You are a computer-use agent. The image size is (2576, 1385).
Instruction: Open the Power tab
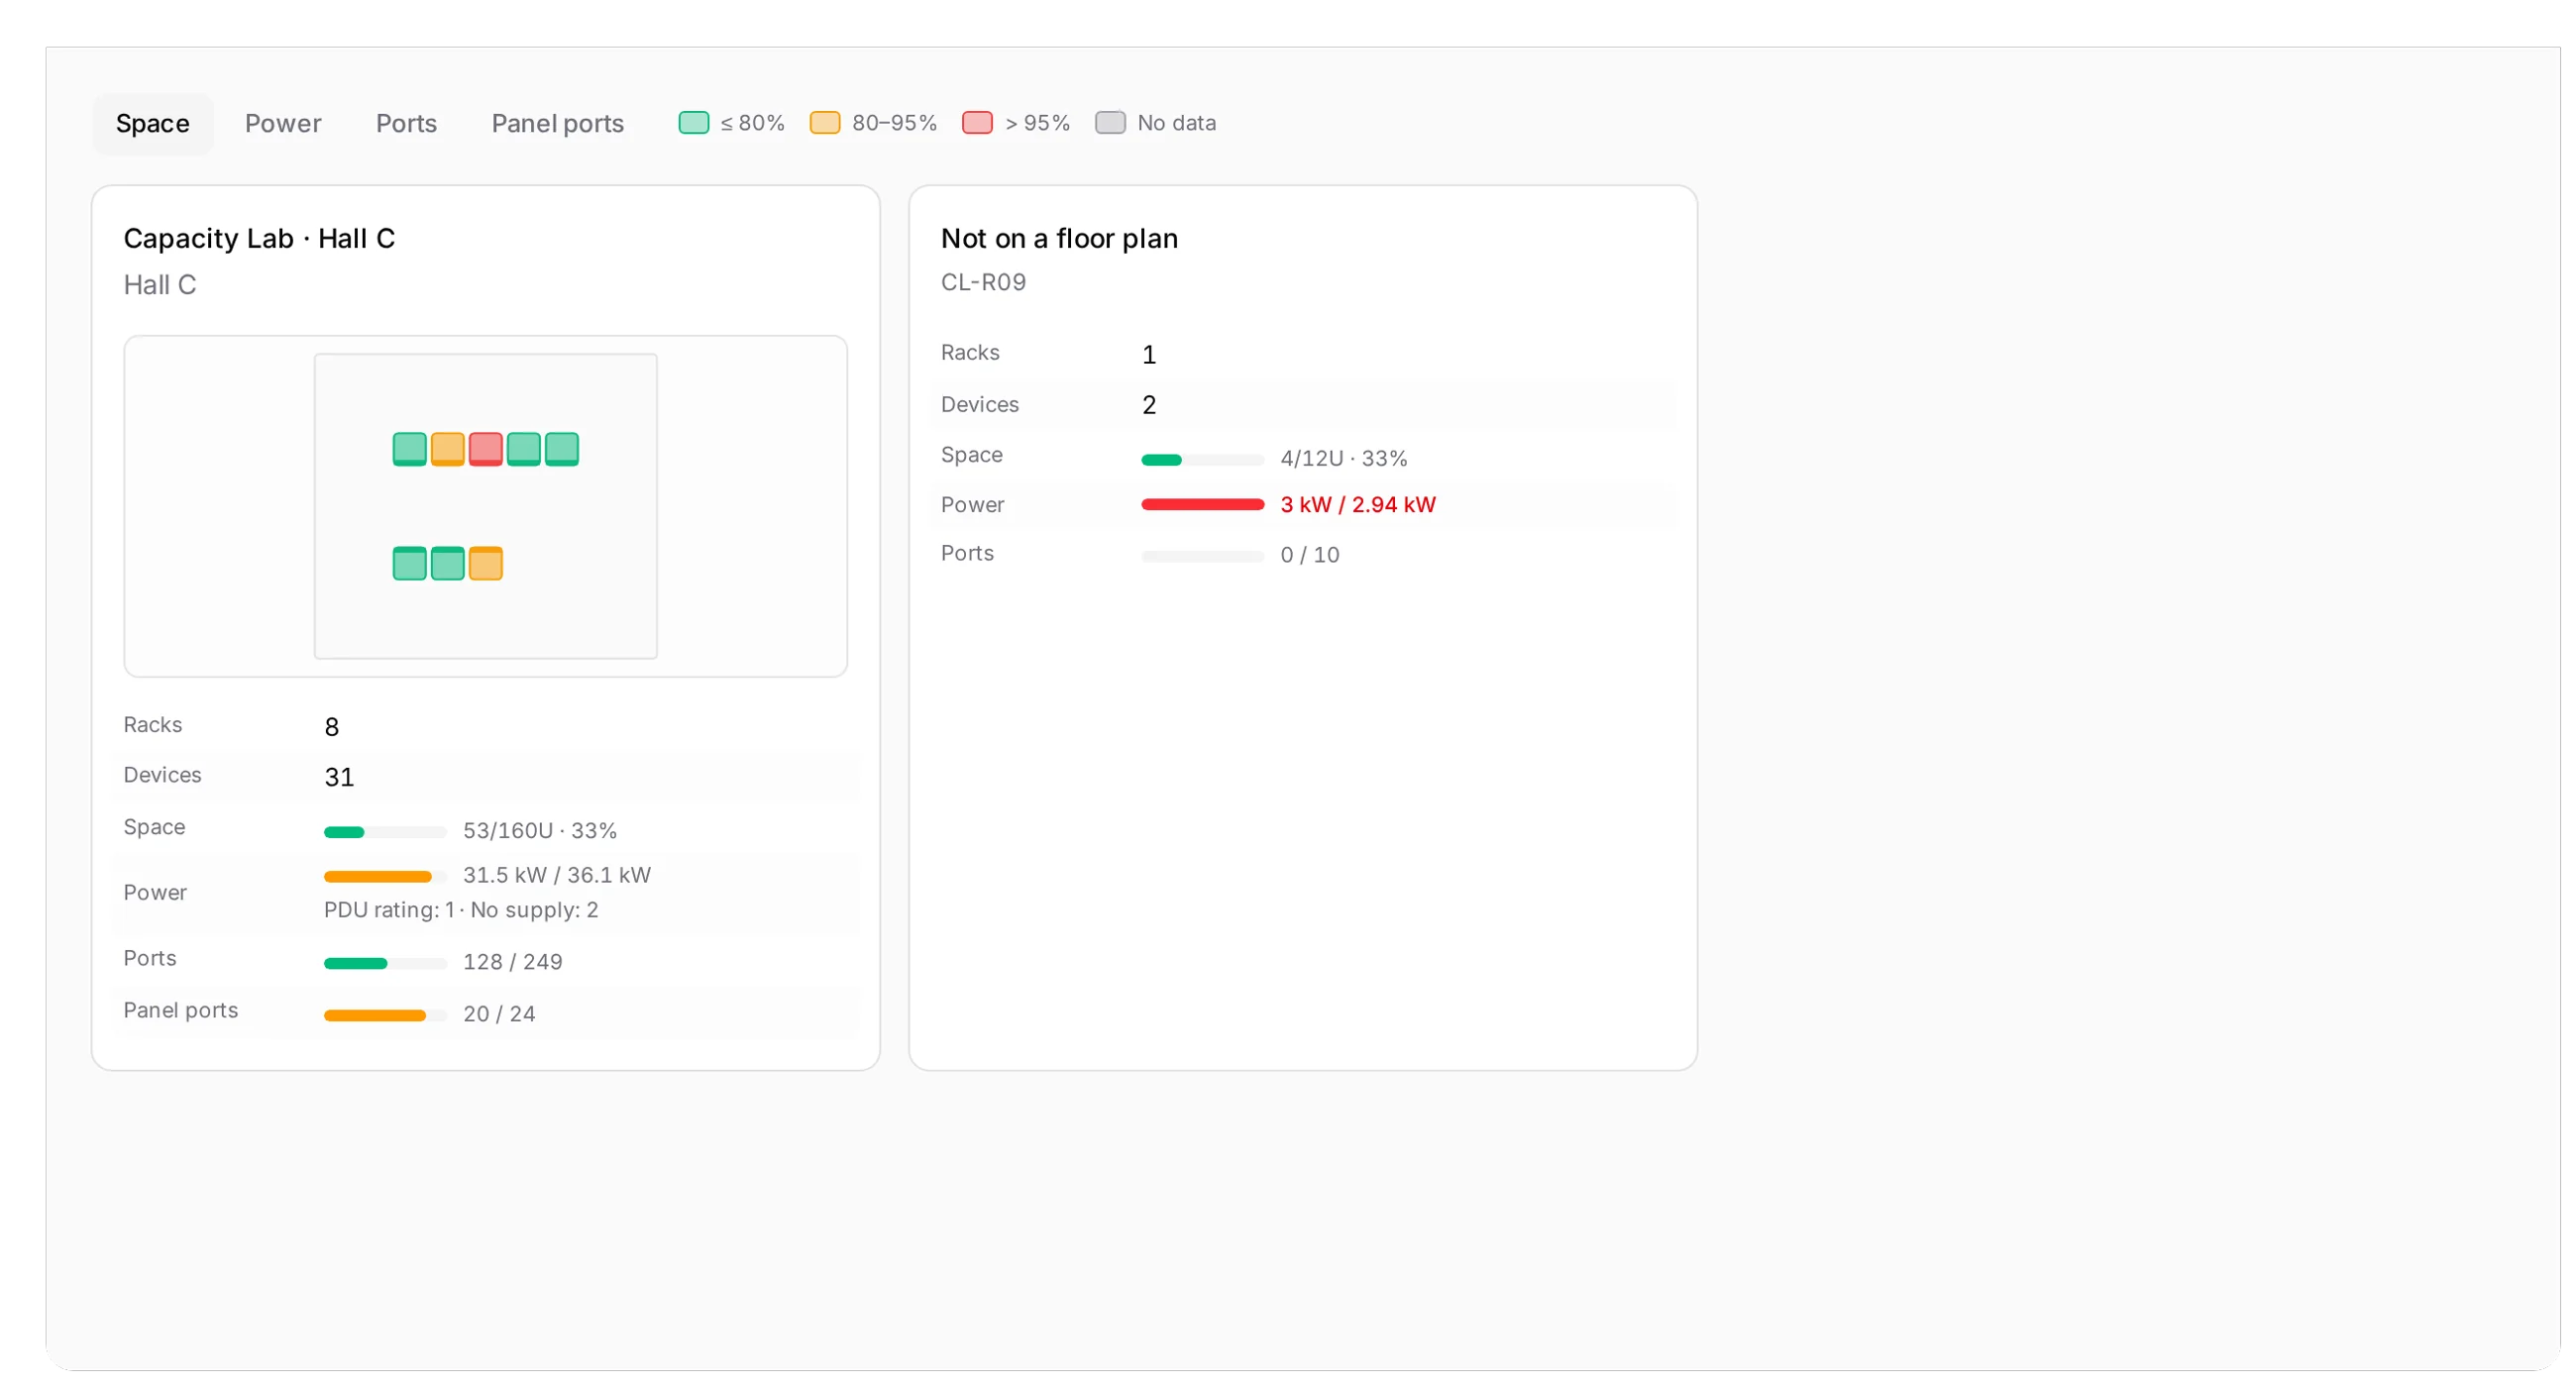click(283, 123)
